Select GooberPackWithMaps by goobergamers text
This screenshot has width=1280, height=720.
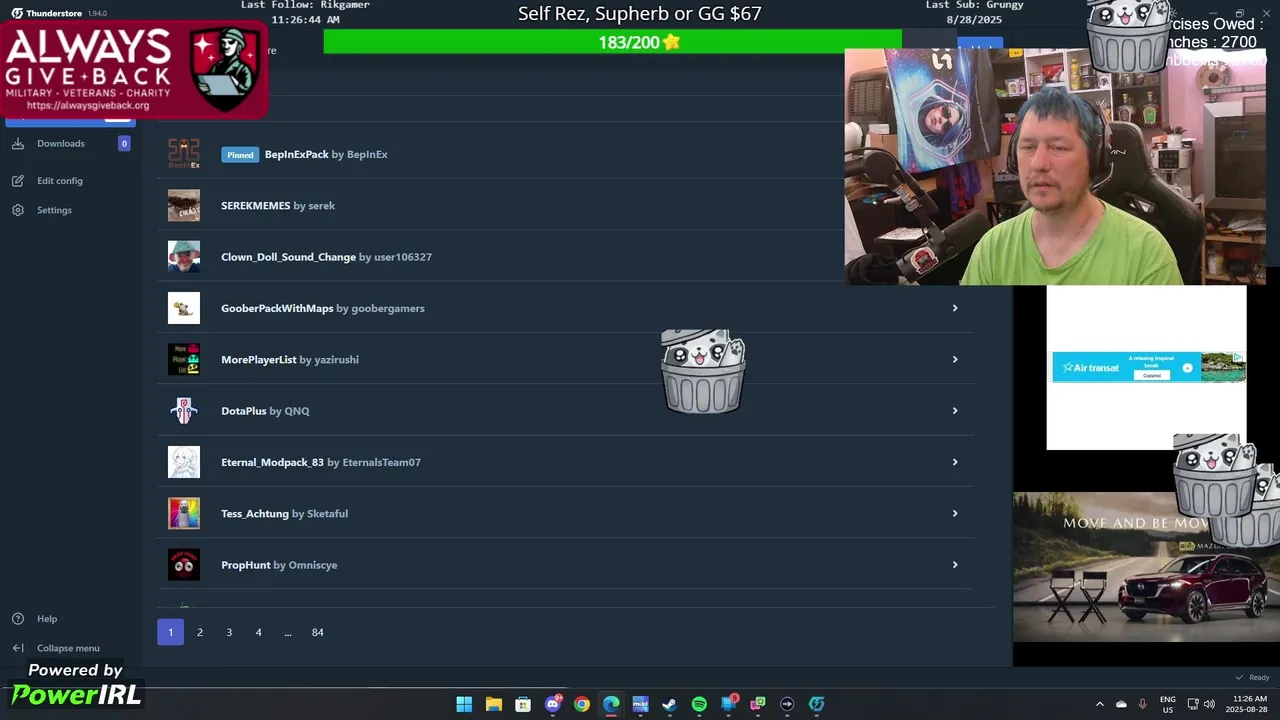pyautogui.click(x=323, y=308)
